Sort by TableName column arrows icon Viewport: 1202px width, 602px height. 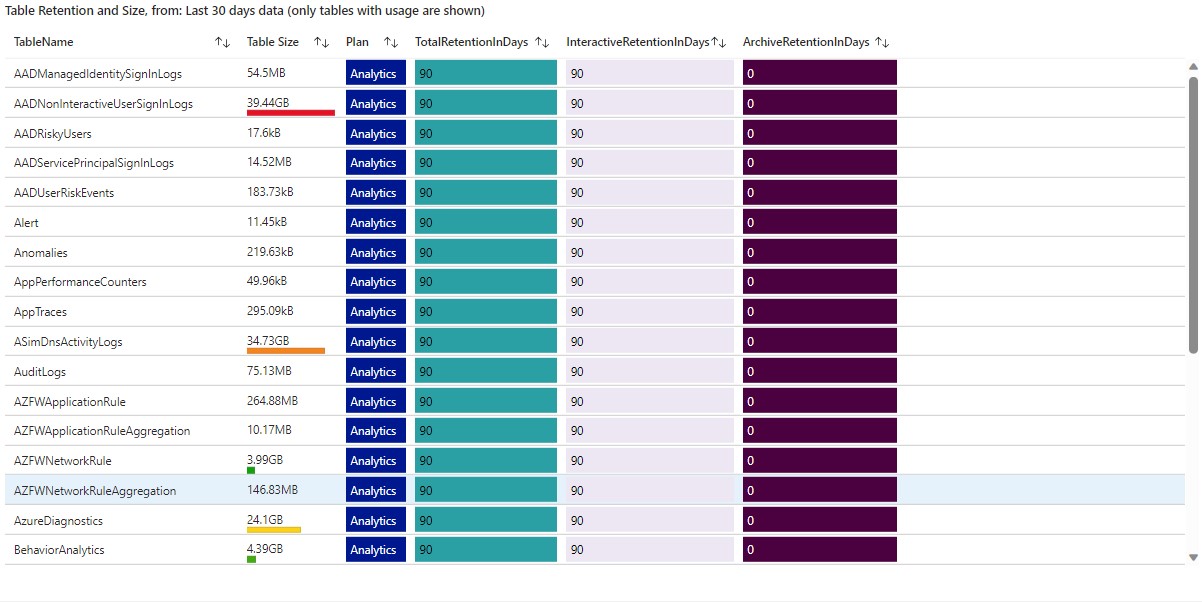click(x=222, y=42)
